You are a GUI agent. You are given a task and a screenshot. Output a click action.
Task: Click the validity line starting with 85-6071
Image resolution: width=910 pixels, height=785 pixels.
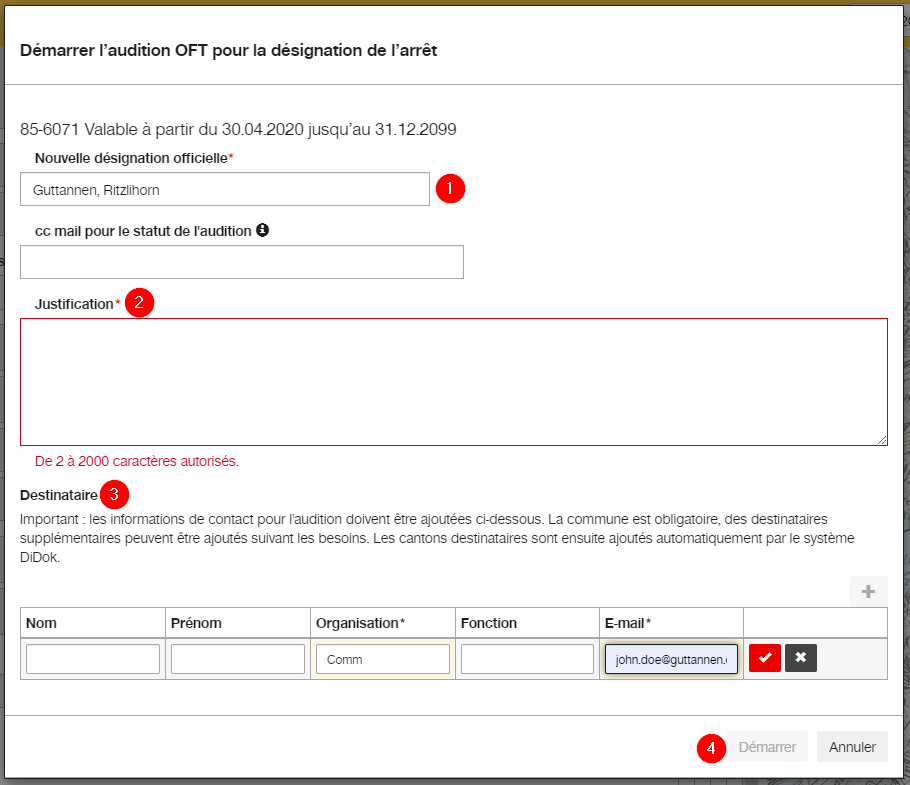pos(238,129)
